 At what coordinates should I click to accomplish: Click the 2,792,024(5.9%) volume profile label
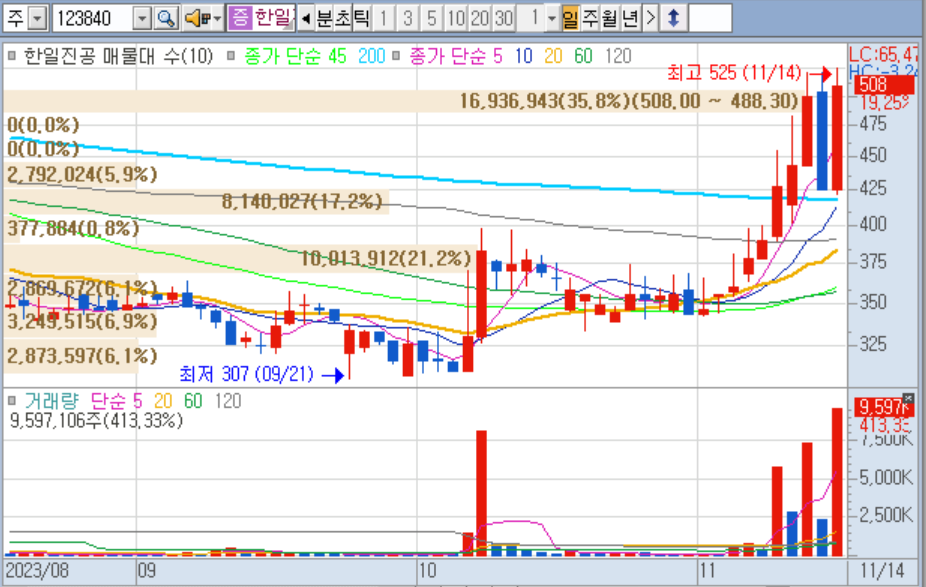point(82,175)
